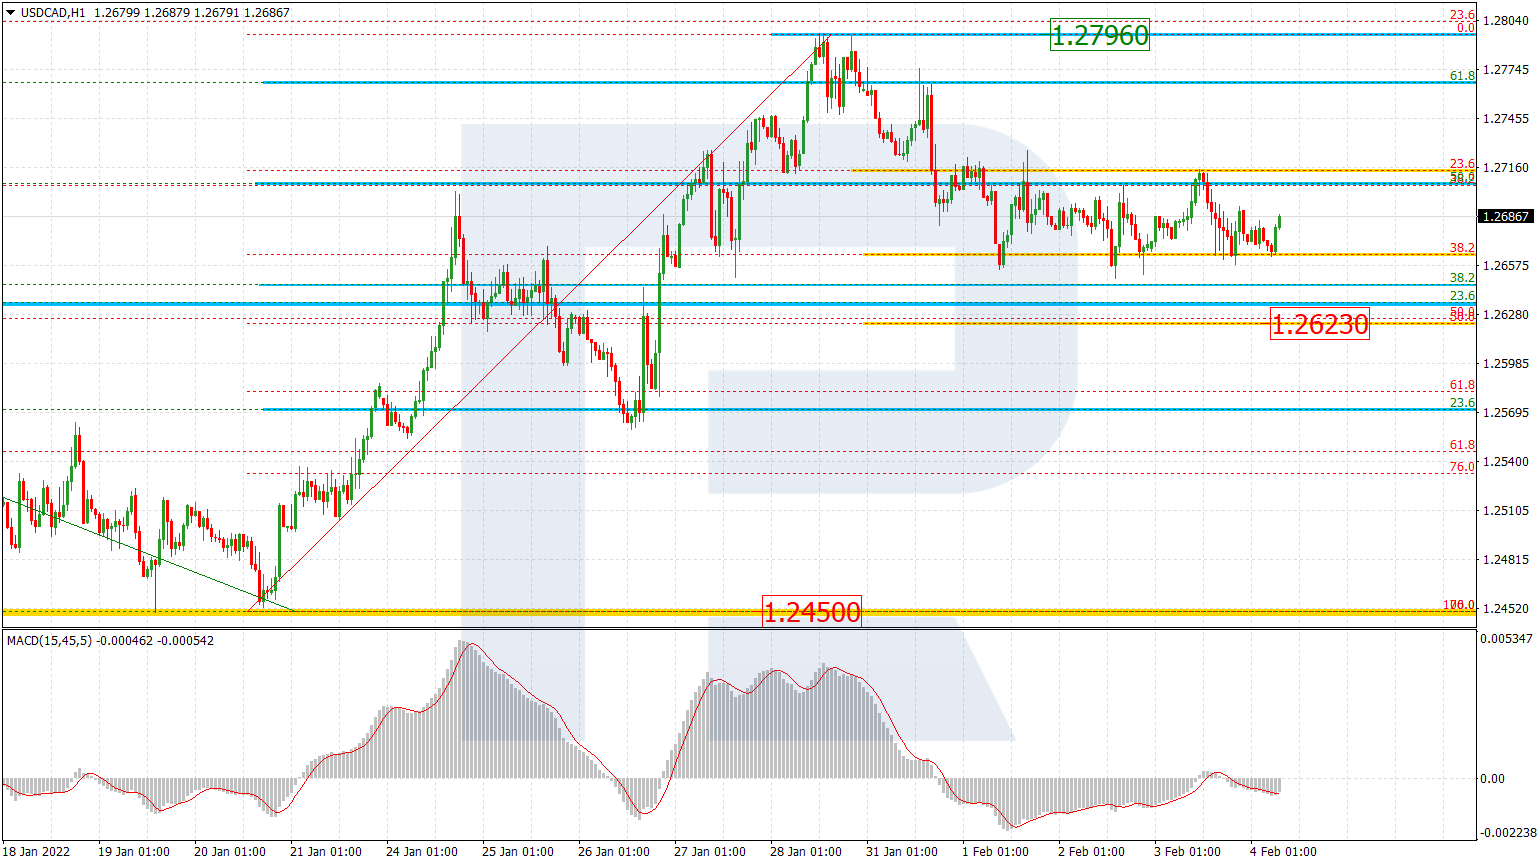Screen dimensions: 1540x864
Task: Click the 1.27745 price axis value
Action: [1506, 69]
